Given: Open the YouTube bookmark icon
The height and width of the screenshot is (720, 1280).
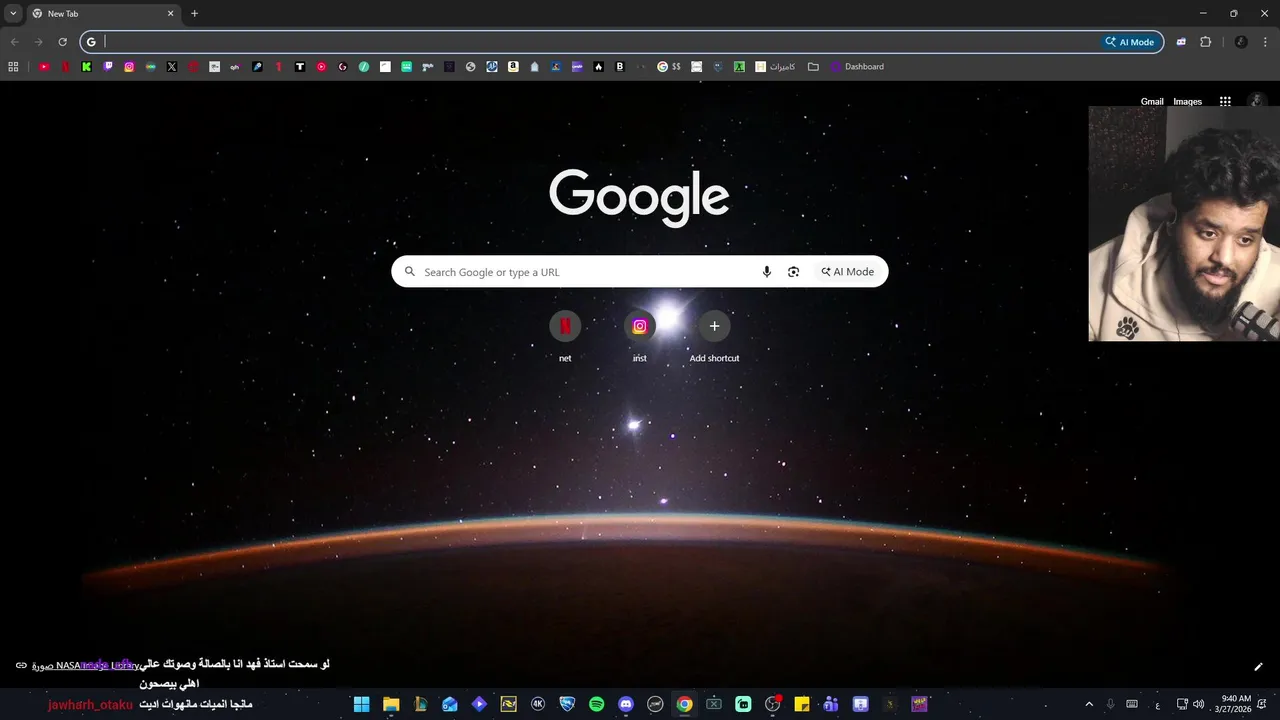Looking at the screenshot, I should click(x=44, y=67).
